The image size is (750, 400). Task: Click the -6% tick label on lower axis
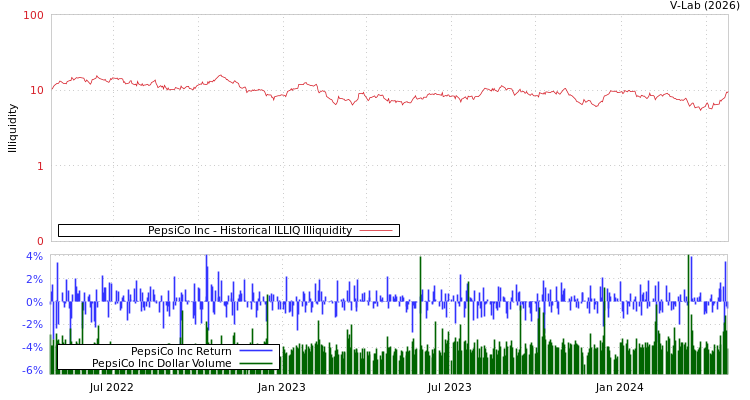(32, 370)
